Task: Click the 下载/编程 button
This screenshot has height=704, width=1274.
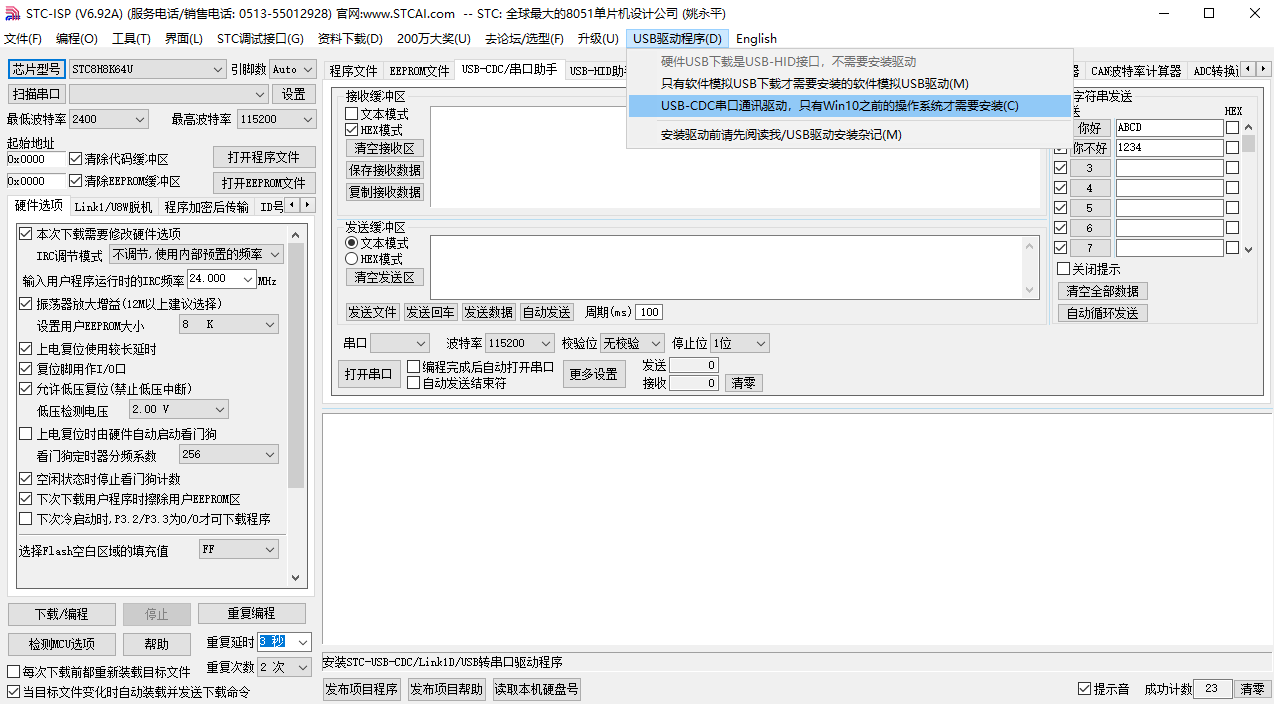Action: (62, 614)
